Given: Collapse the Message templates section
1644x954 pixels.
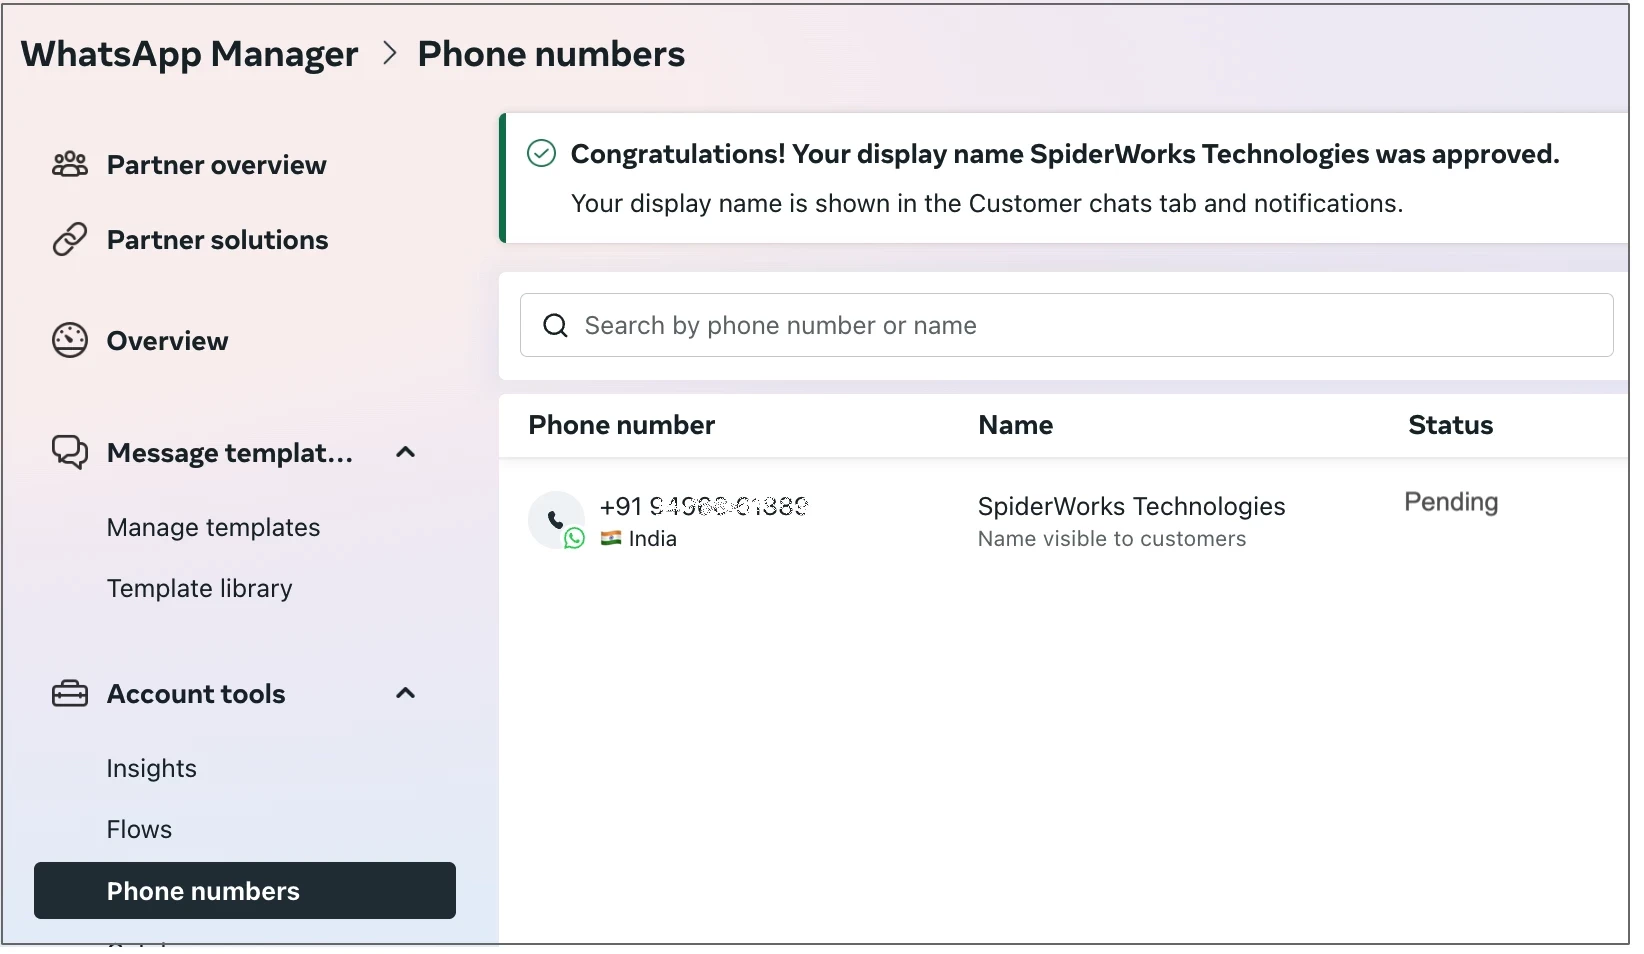Looking at the screenshot, I should (404, 452).
